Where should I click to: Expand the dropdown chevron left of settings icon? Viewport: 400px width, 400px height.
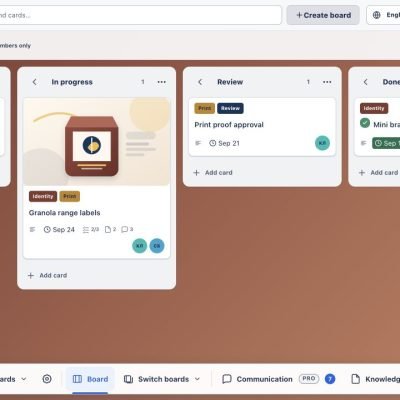24,379
